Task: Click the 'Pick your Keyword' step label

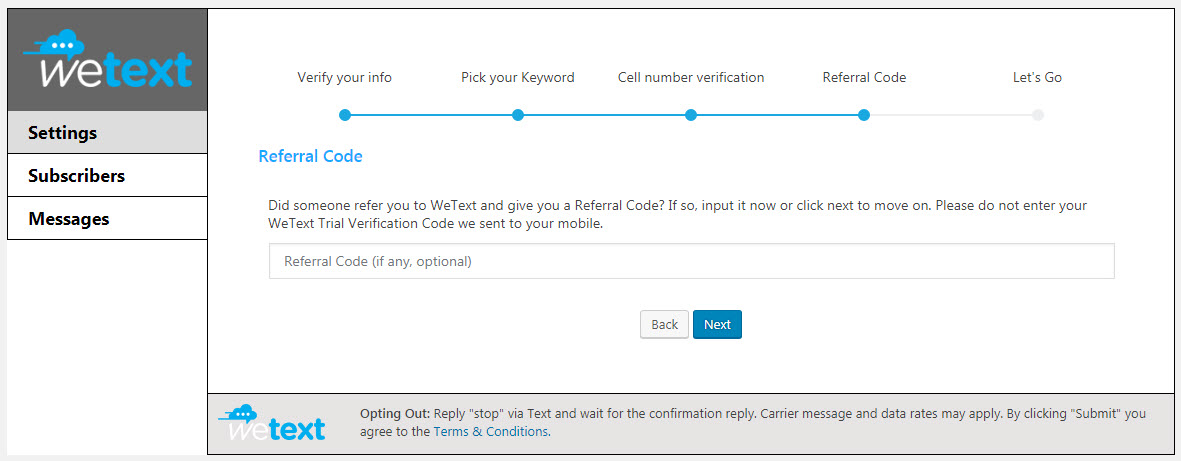Action: (517, 78)
